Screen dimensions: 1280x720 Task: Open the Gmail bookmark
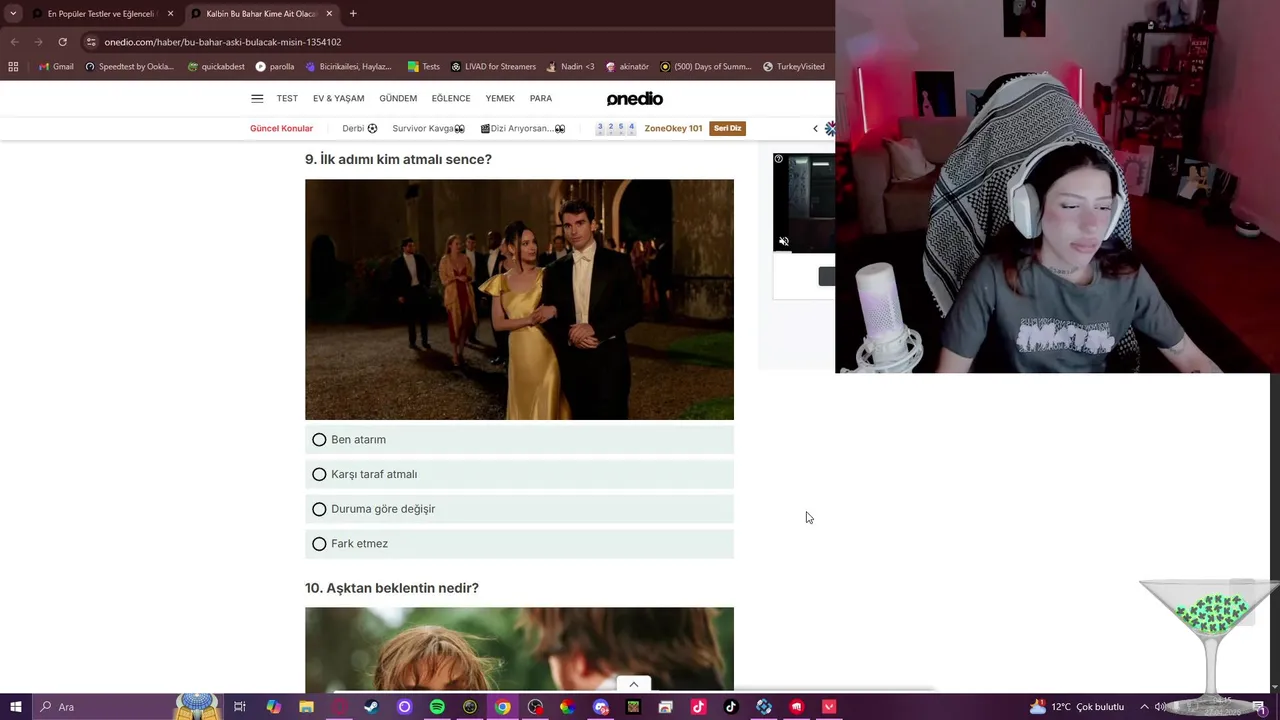[56, 67]
